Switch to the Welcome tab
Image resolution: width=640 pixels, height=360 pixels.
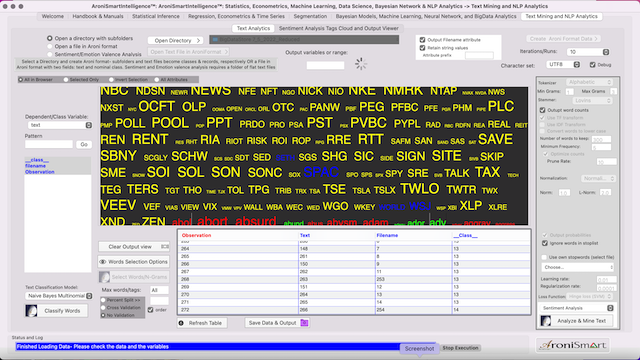click(x=53, y=16)
